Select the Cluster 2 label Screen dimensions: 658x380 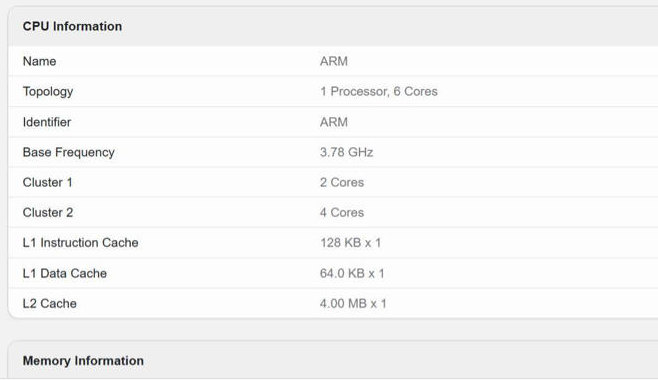pos(48,213)
